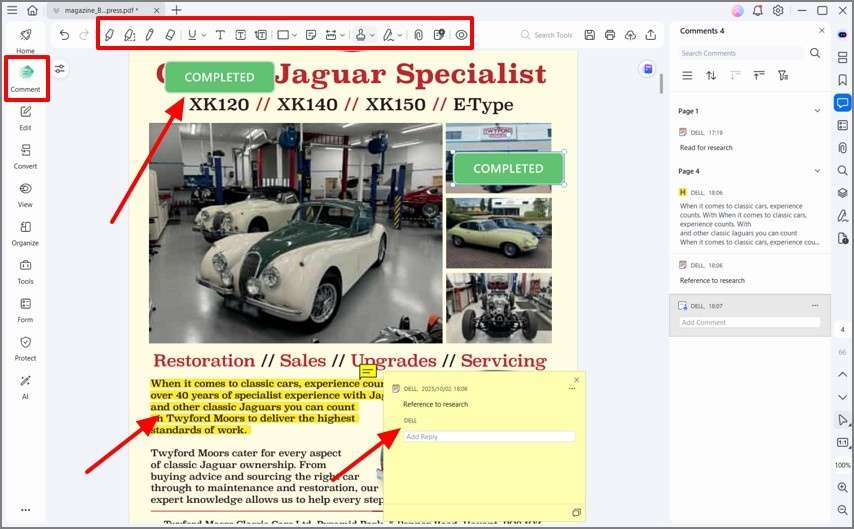Screen dimensions: 854x529
Task: Select the Rectangle shape tool
Action: pos(283,35)
